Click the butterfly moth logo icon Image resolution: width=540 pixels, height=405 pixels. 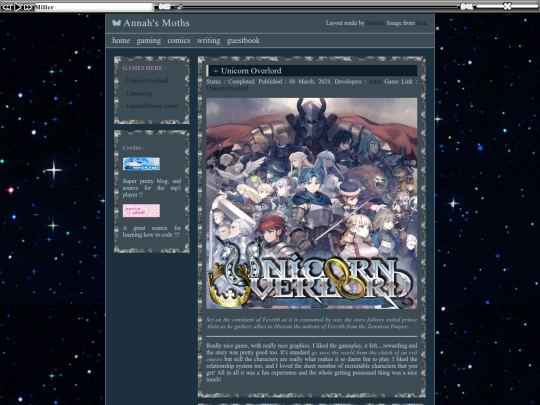coord(116,23)
